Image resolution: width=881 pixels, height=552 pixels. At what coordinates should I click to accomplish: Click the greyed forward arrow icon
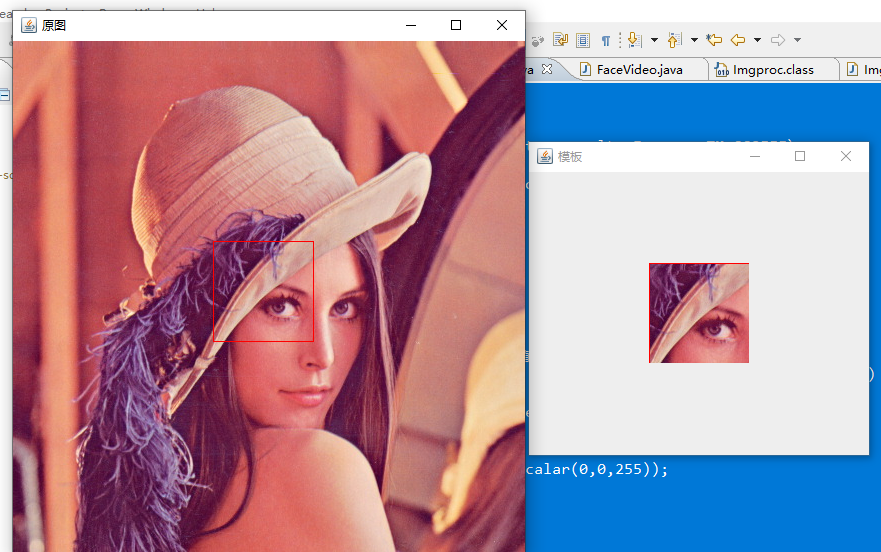point(778,40)
